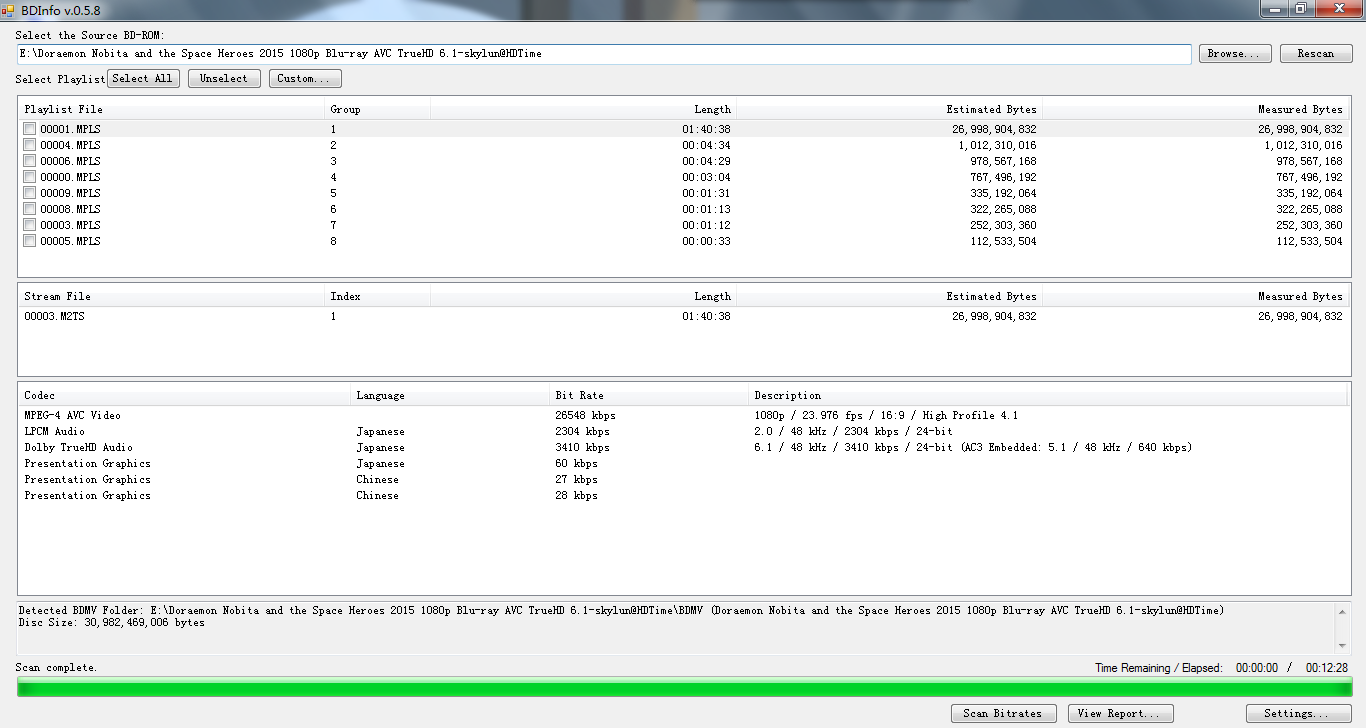Start Scan Bitrates
1366x728 pixels.
[1002, 713]
